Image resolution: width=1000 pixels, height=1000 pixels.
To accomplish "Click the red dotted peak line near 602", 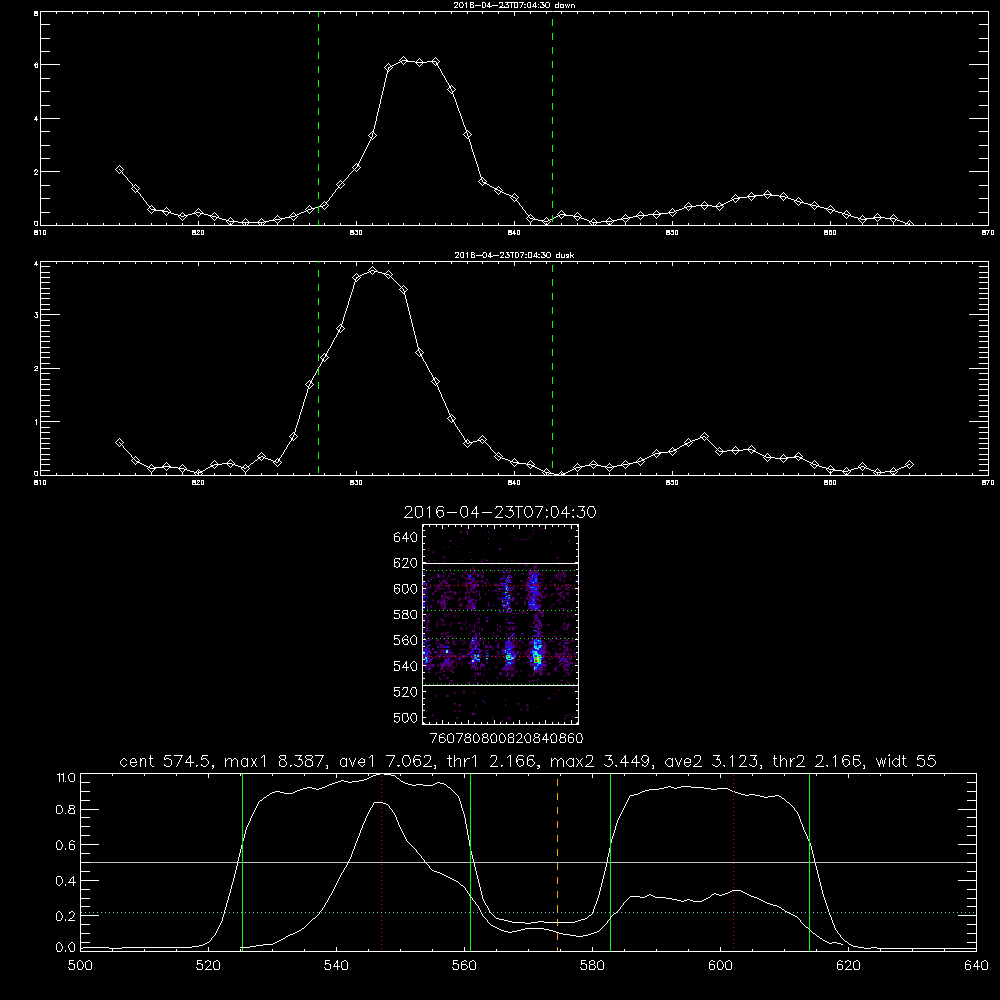I will click(x=733, y=862).
